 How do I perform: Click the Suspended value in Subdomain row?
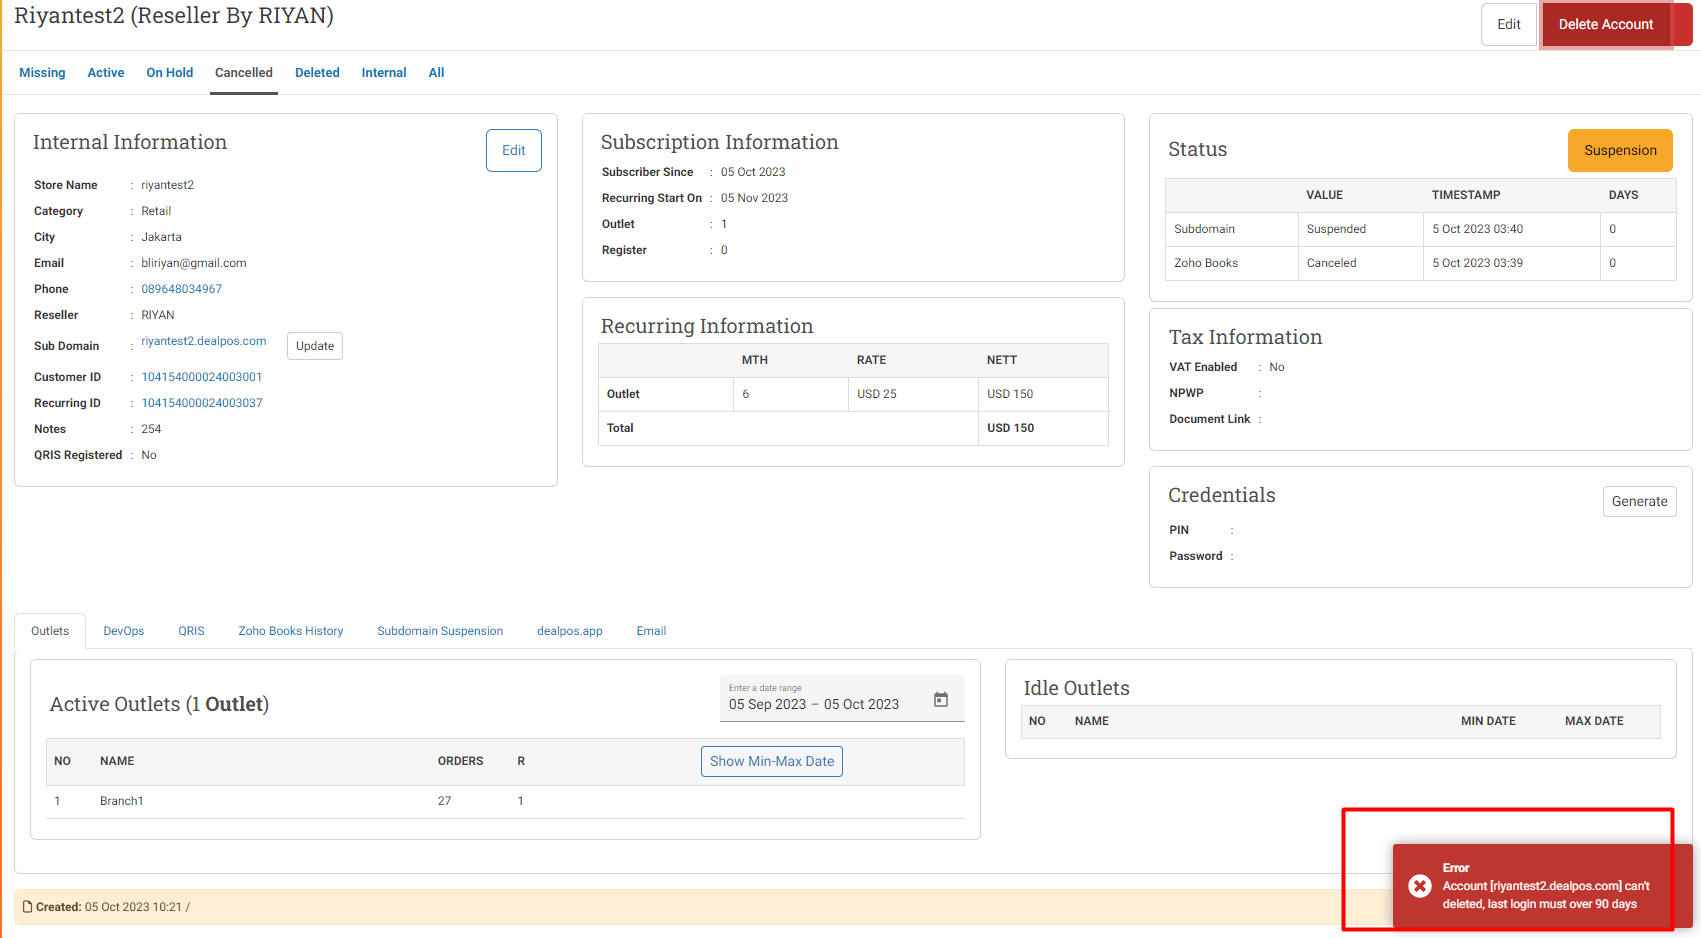(x=1336, y=229)
